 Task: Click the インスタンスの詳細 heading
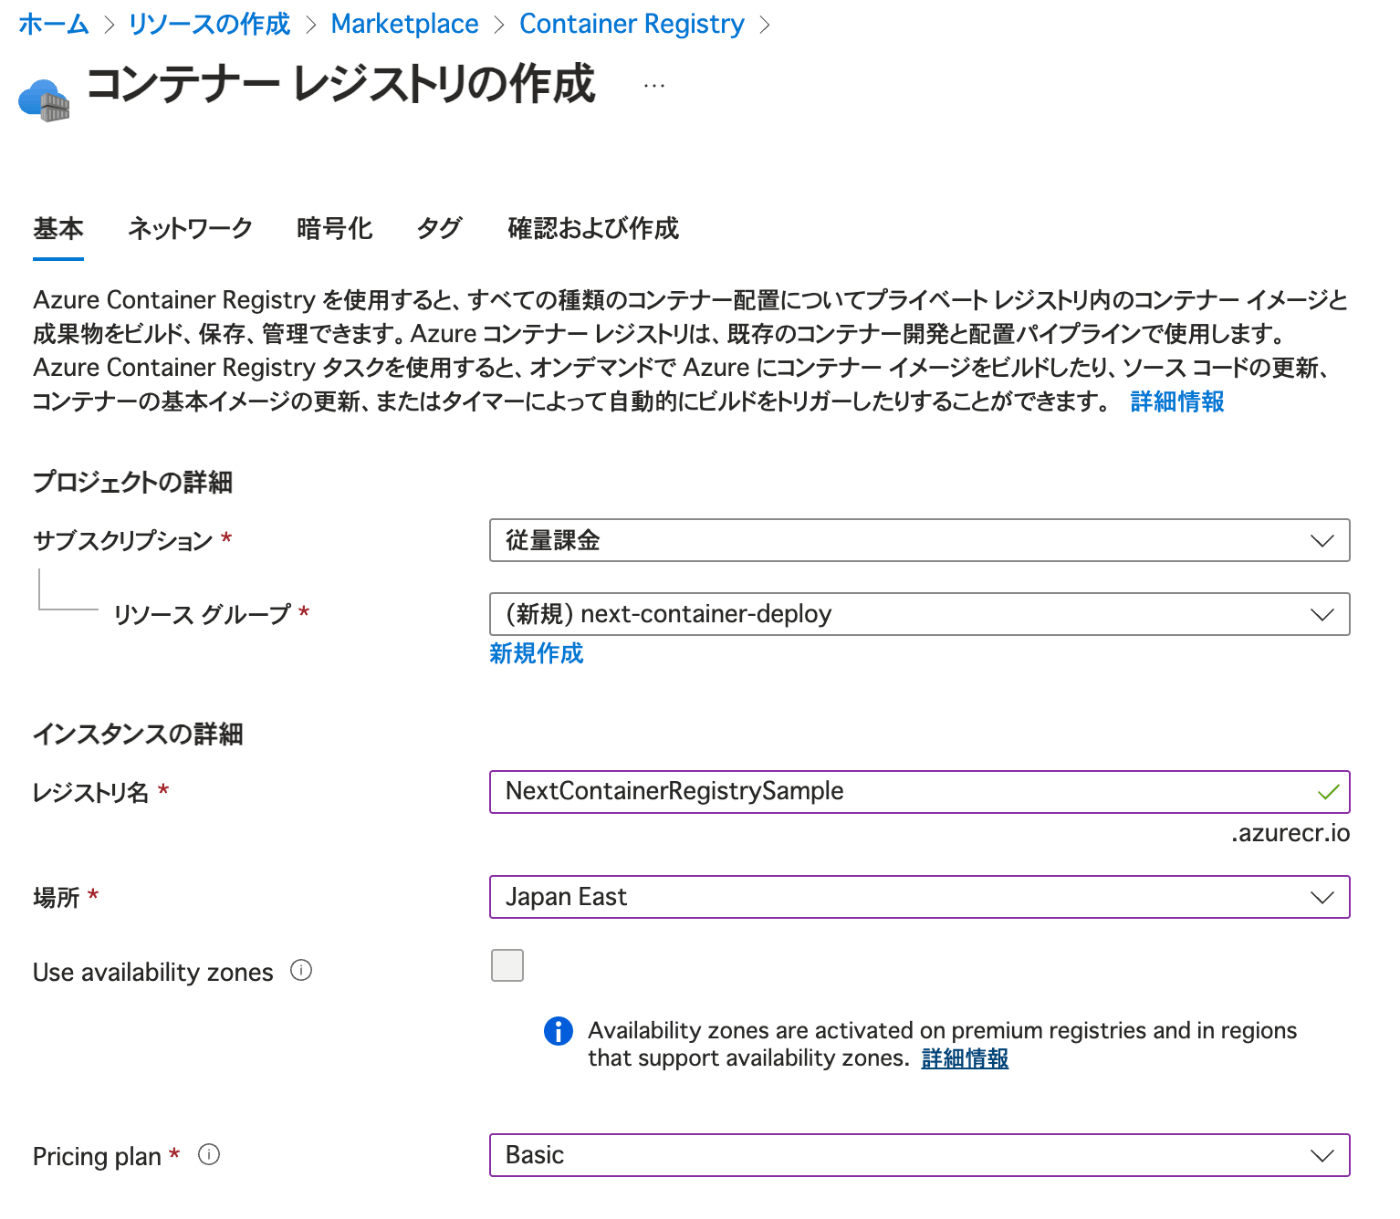[138, 734]
